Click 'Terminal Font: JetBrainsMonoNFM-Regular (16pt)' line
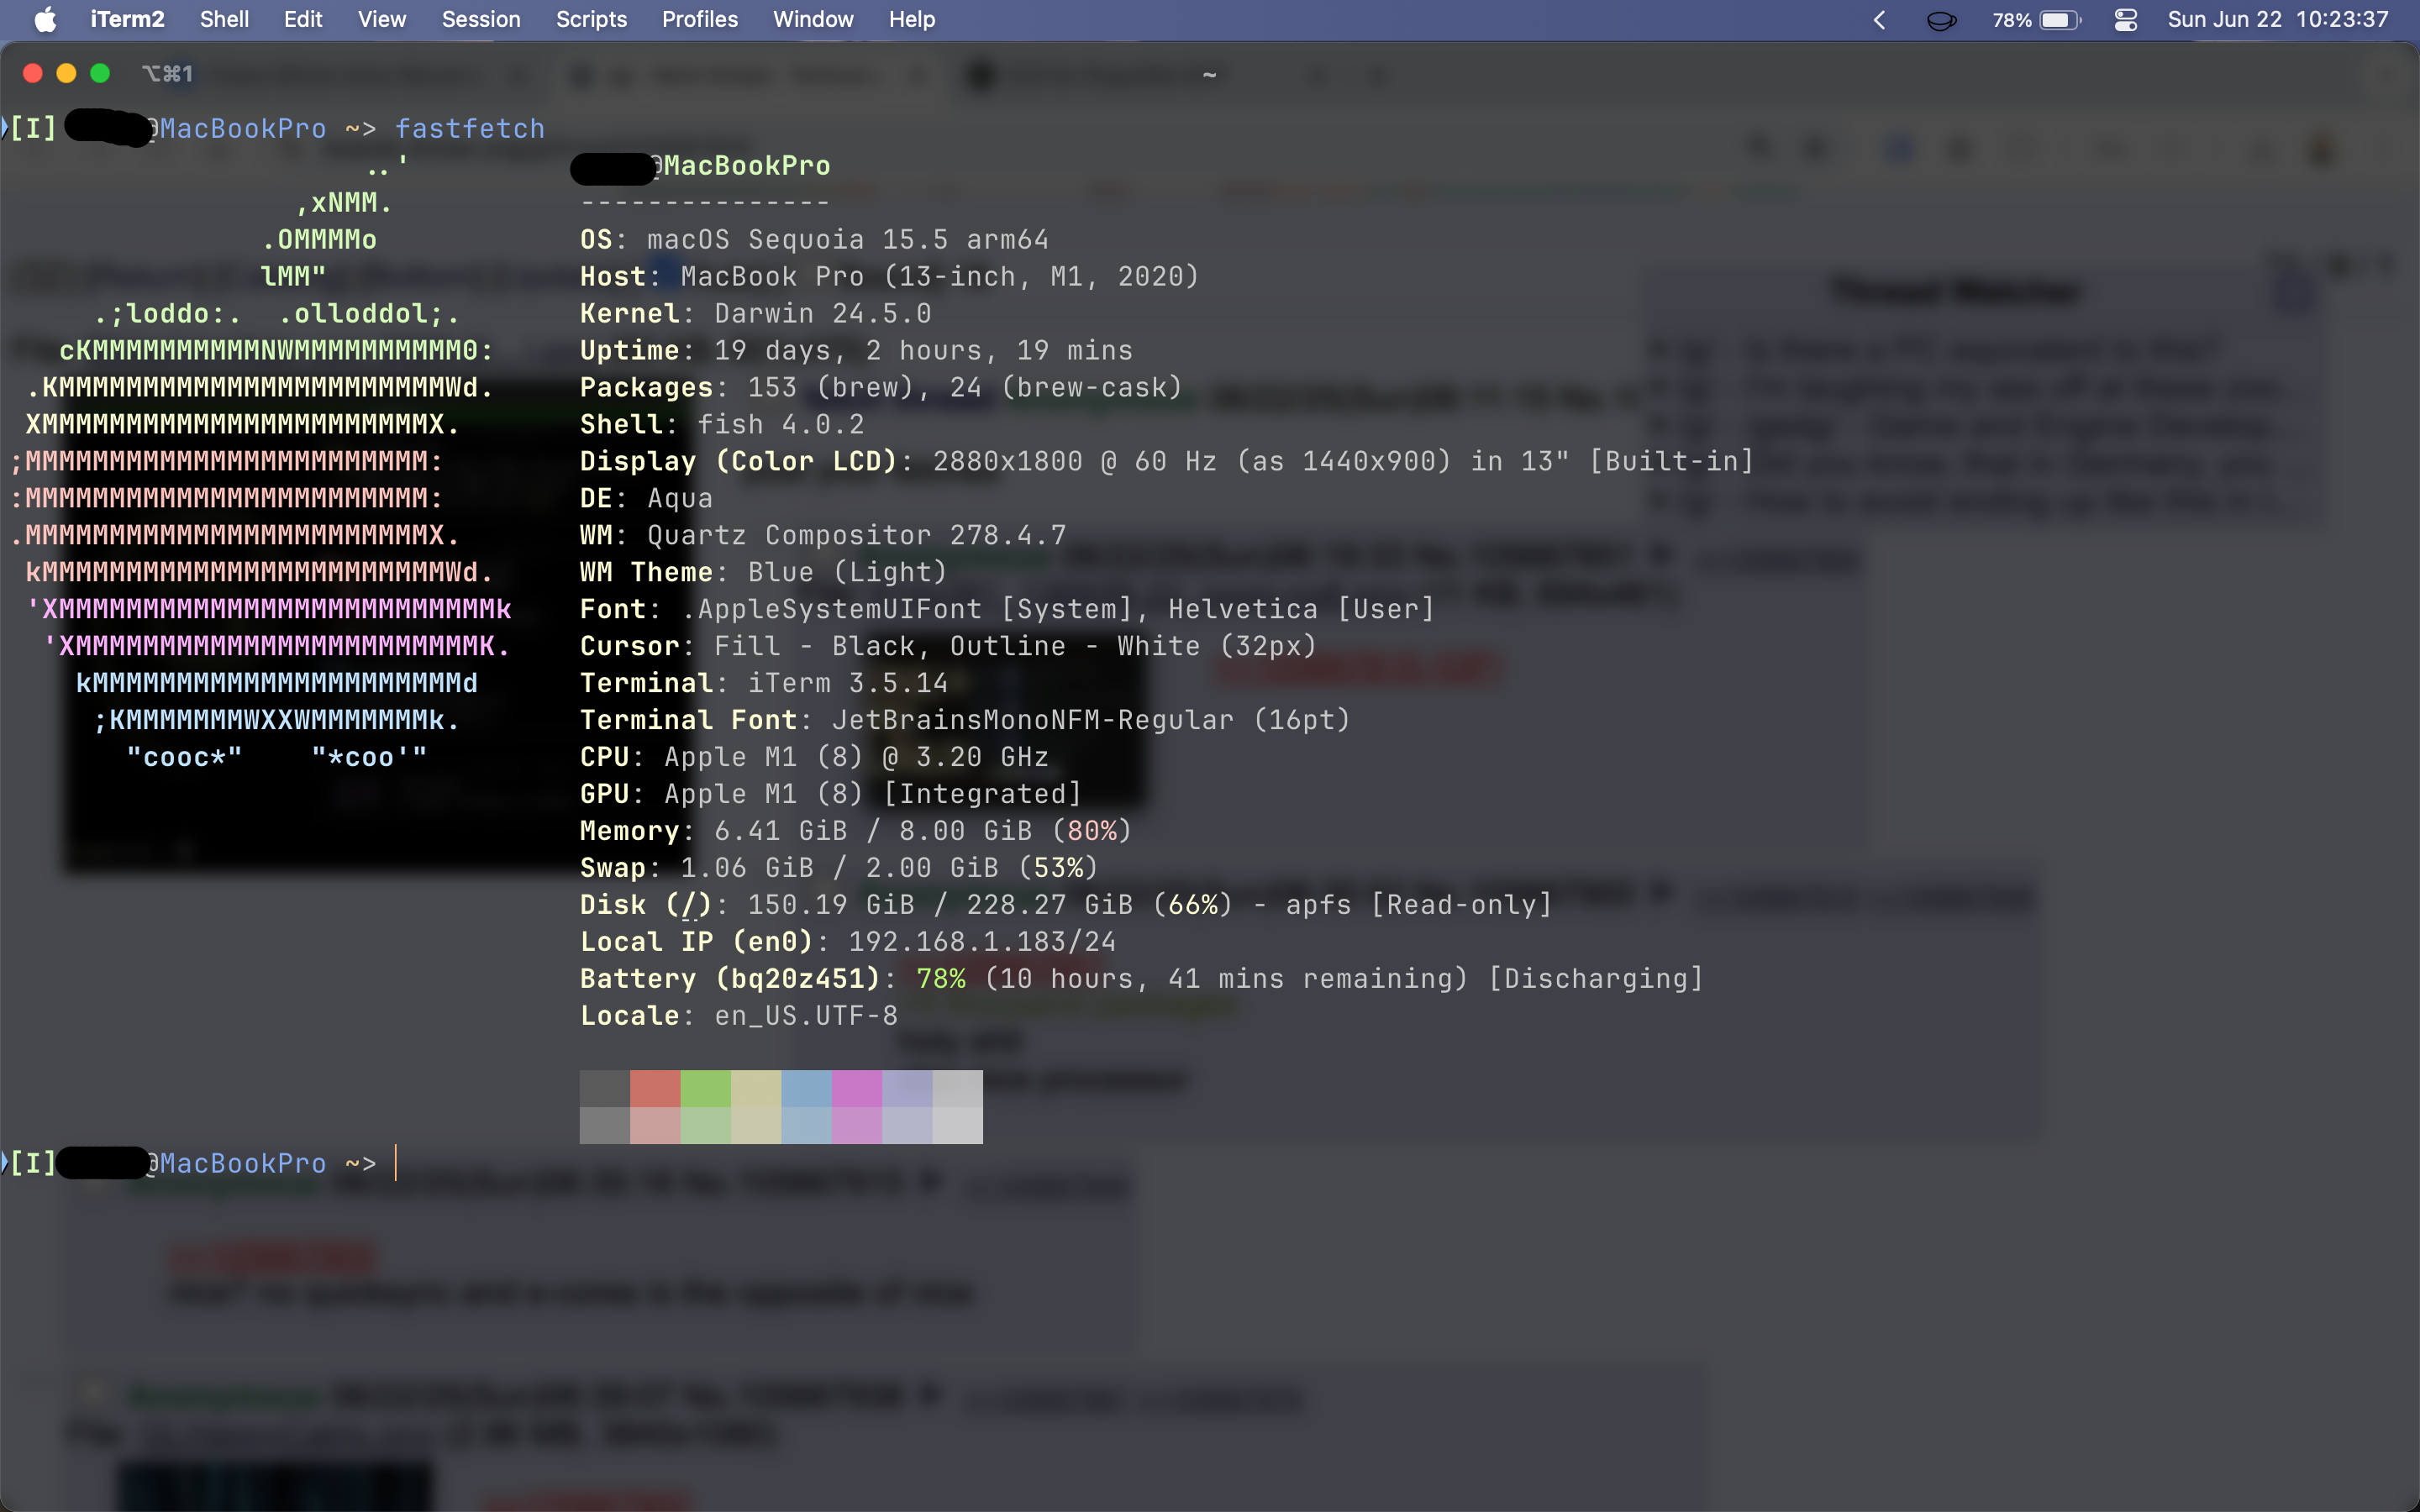 [x=966, y=721]
